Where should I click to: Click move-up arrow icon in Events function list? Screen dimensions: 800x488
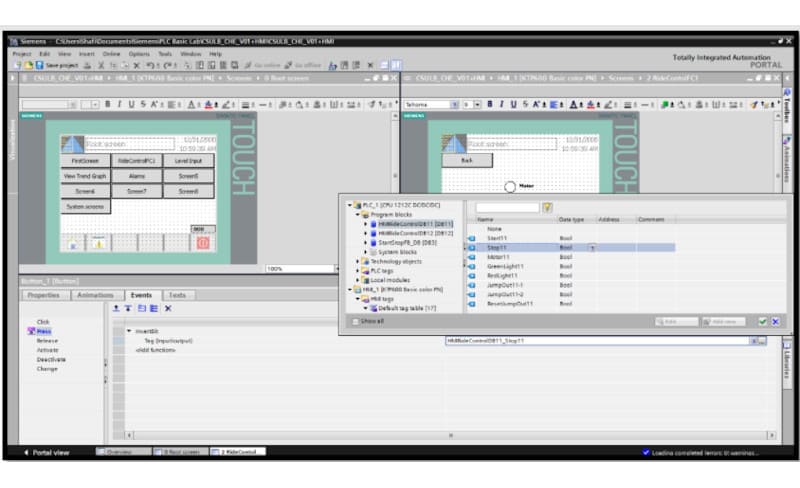tap(116, 308)
